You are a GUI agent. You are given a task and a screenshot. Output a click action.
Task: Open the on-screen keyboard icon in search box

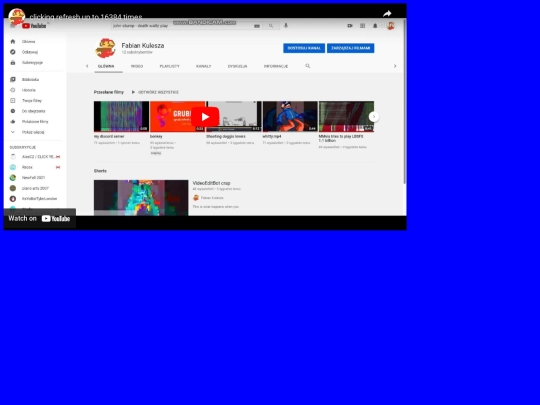pyautogui.click(x=257, y=26)
